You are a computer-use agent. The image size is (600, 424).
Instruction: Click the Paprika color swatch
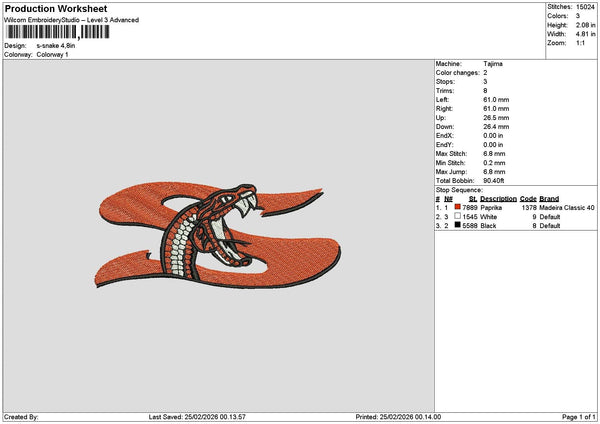point(458,207)
